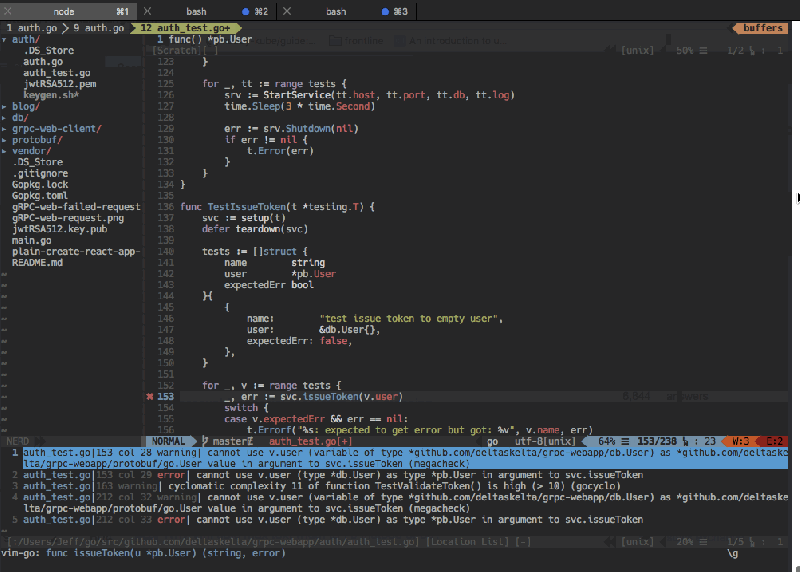The image size is (800, 572).
Task: Select location list entry 2 line 153 error
Action: (333, 475)
